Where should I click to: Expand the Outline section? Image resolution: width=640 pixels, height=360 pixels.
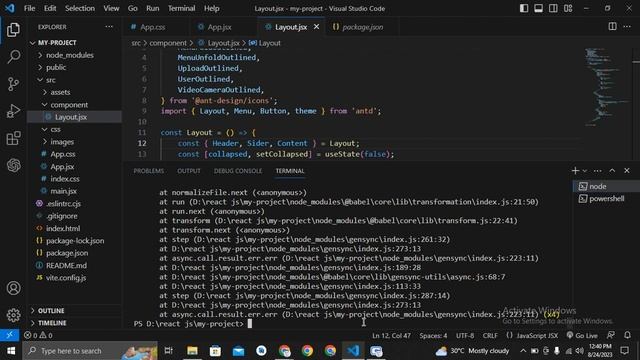click(74, 311)
